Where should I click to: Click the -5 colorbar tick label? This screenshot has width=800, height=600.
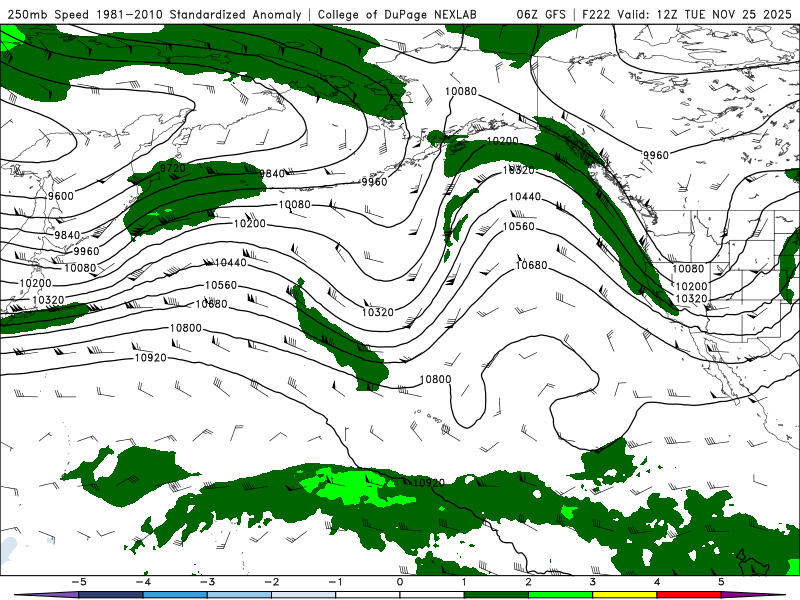(78, 582)
